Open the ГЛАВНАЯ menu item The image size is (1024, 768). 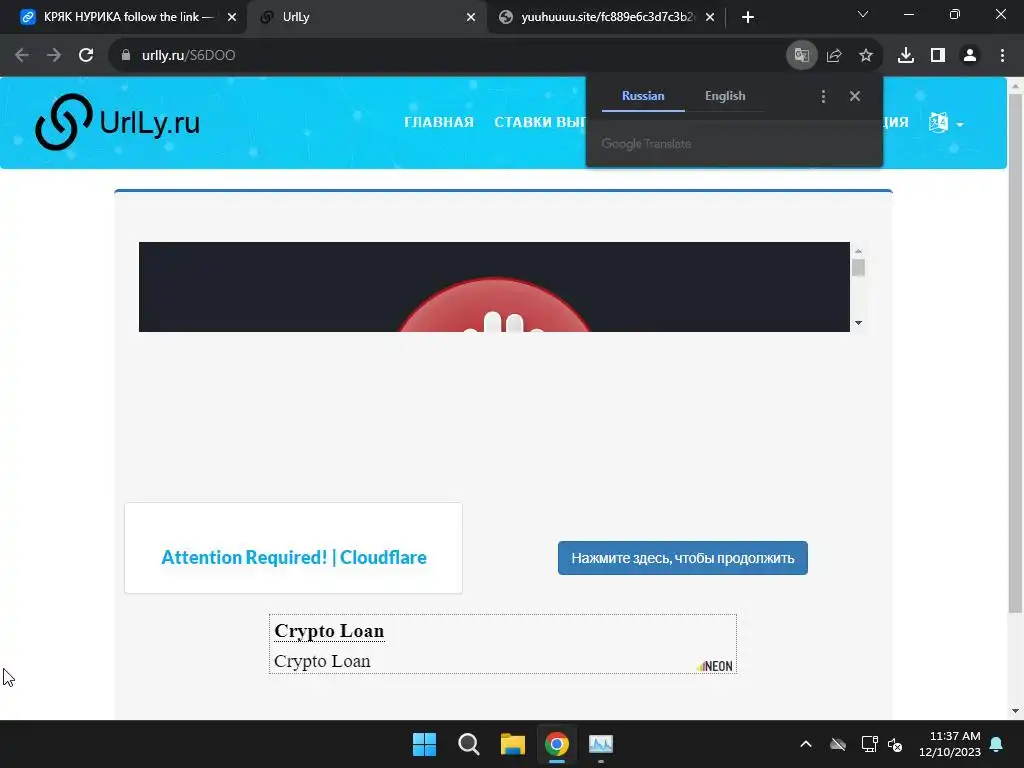(x=439, y=122)
